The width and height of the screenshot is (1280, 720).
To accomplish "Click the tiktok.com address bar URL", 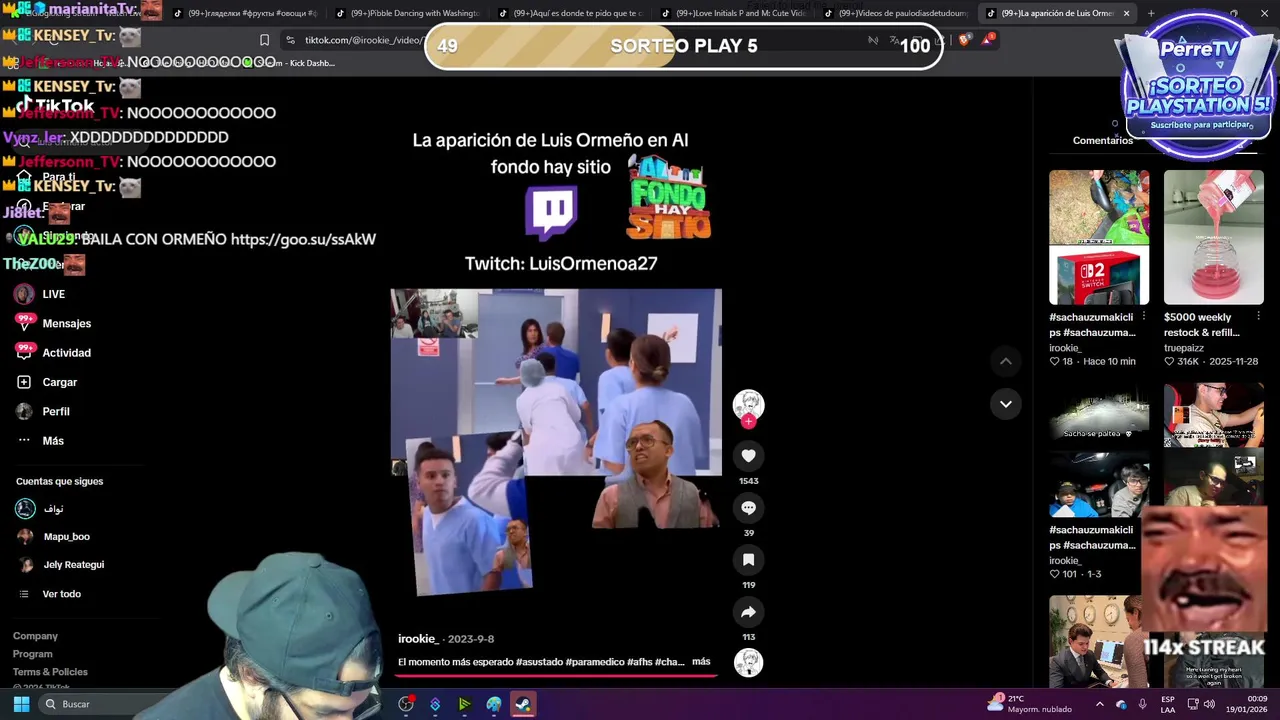I will click(x=365, y=40).
